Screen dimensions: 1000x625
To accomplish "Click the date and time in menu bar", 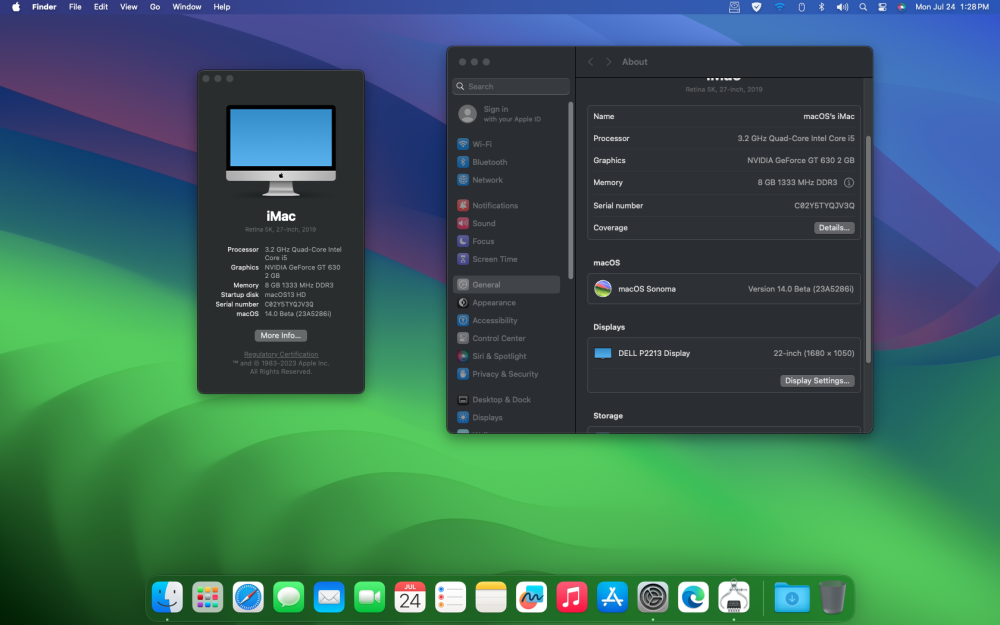I will [952, 7].
